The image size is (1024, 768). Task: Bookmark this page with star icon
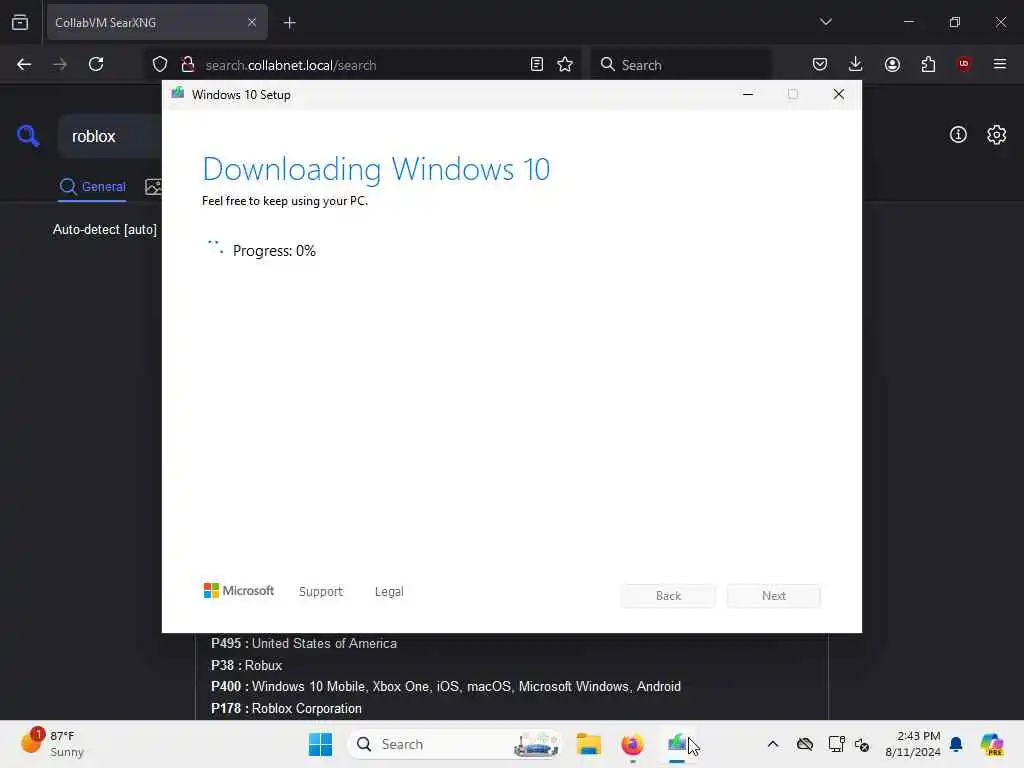click(x=565, y=65)
